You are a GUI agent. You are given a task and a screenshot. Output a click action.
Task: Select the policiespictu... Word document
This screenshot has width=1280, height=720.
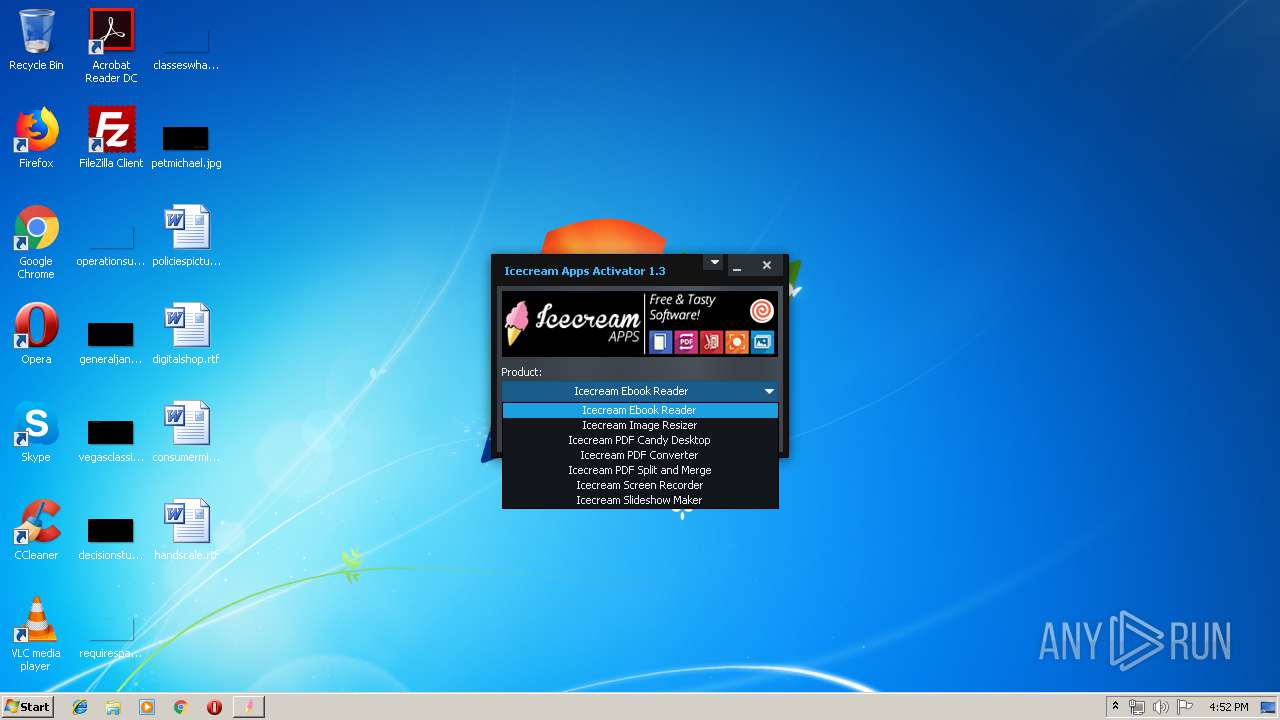click(186, 236)
